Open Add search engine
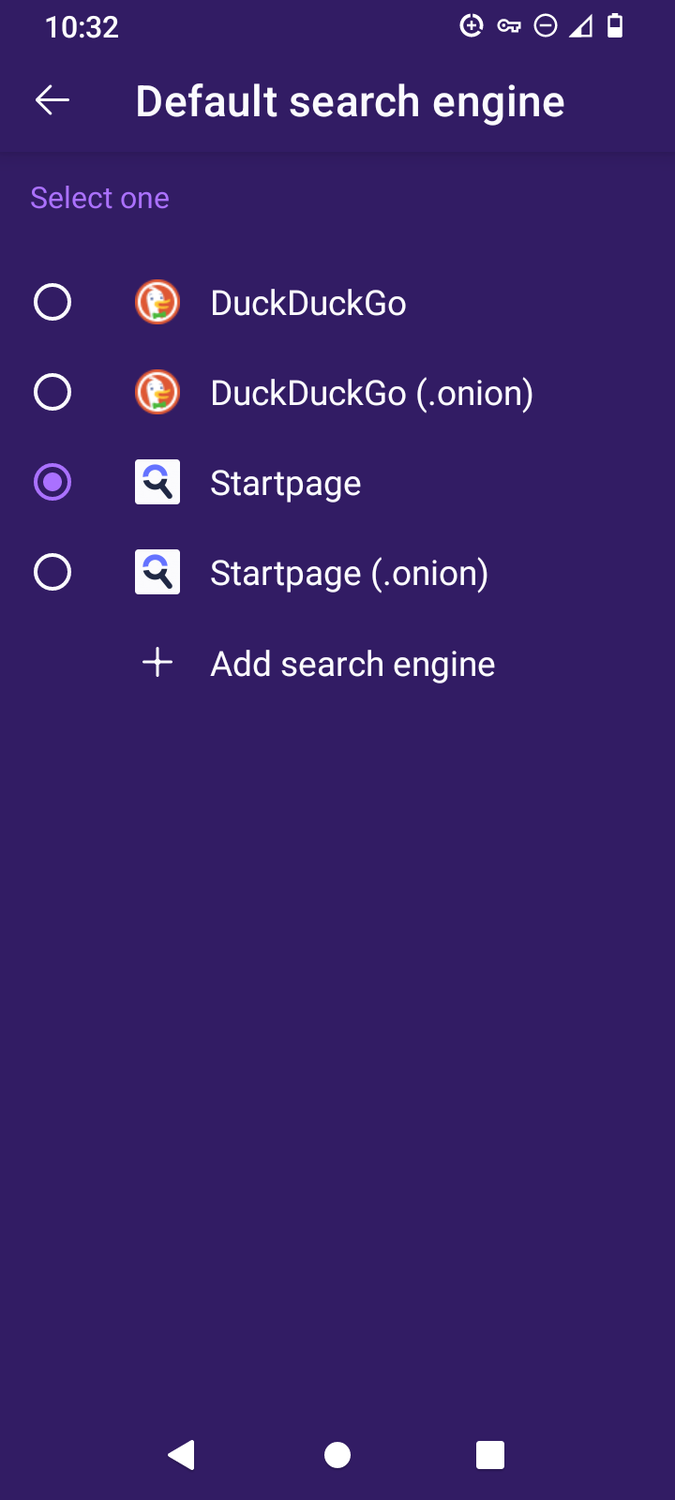This screenshot has width=675, height=1500. point(352,662)
